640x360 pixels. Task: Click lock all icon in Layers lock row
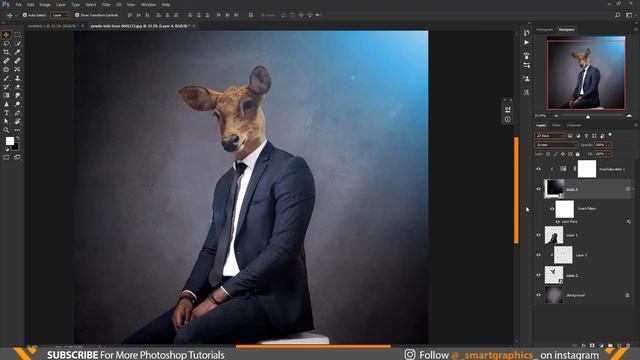point(578,154)
